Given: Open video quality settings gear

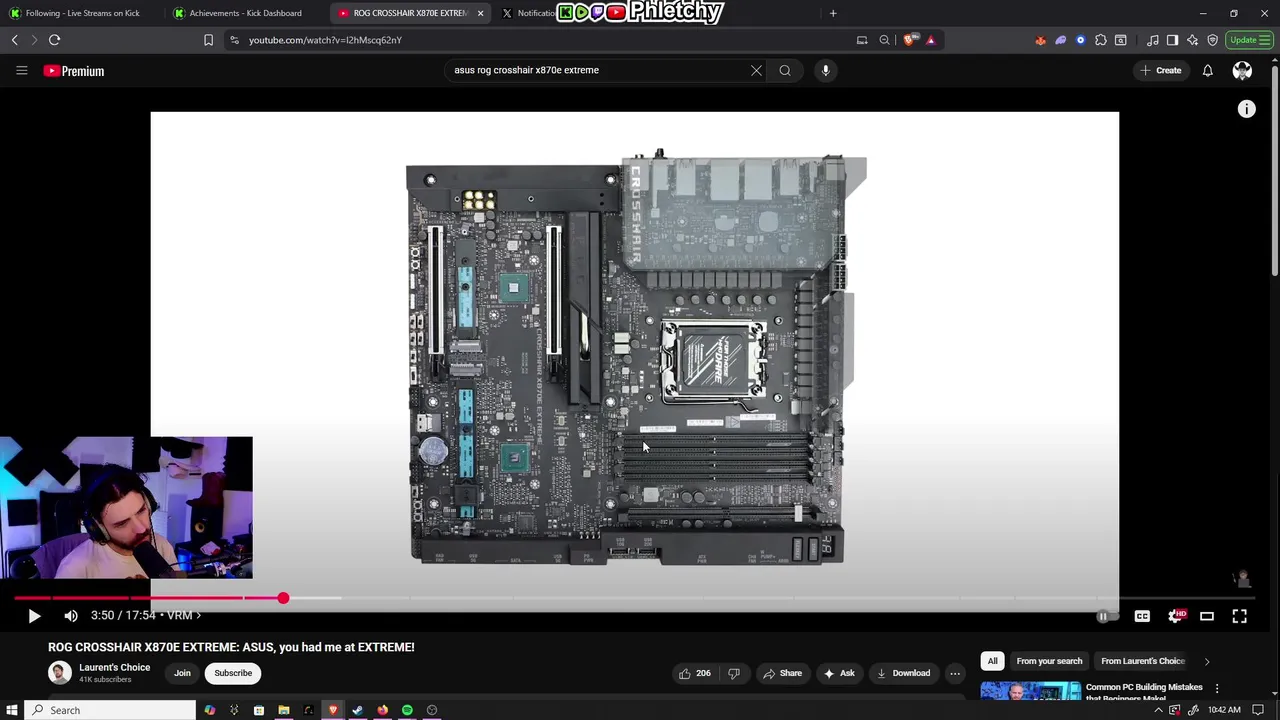Looking at the screenshot, I should click(1176, 616).
